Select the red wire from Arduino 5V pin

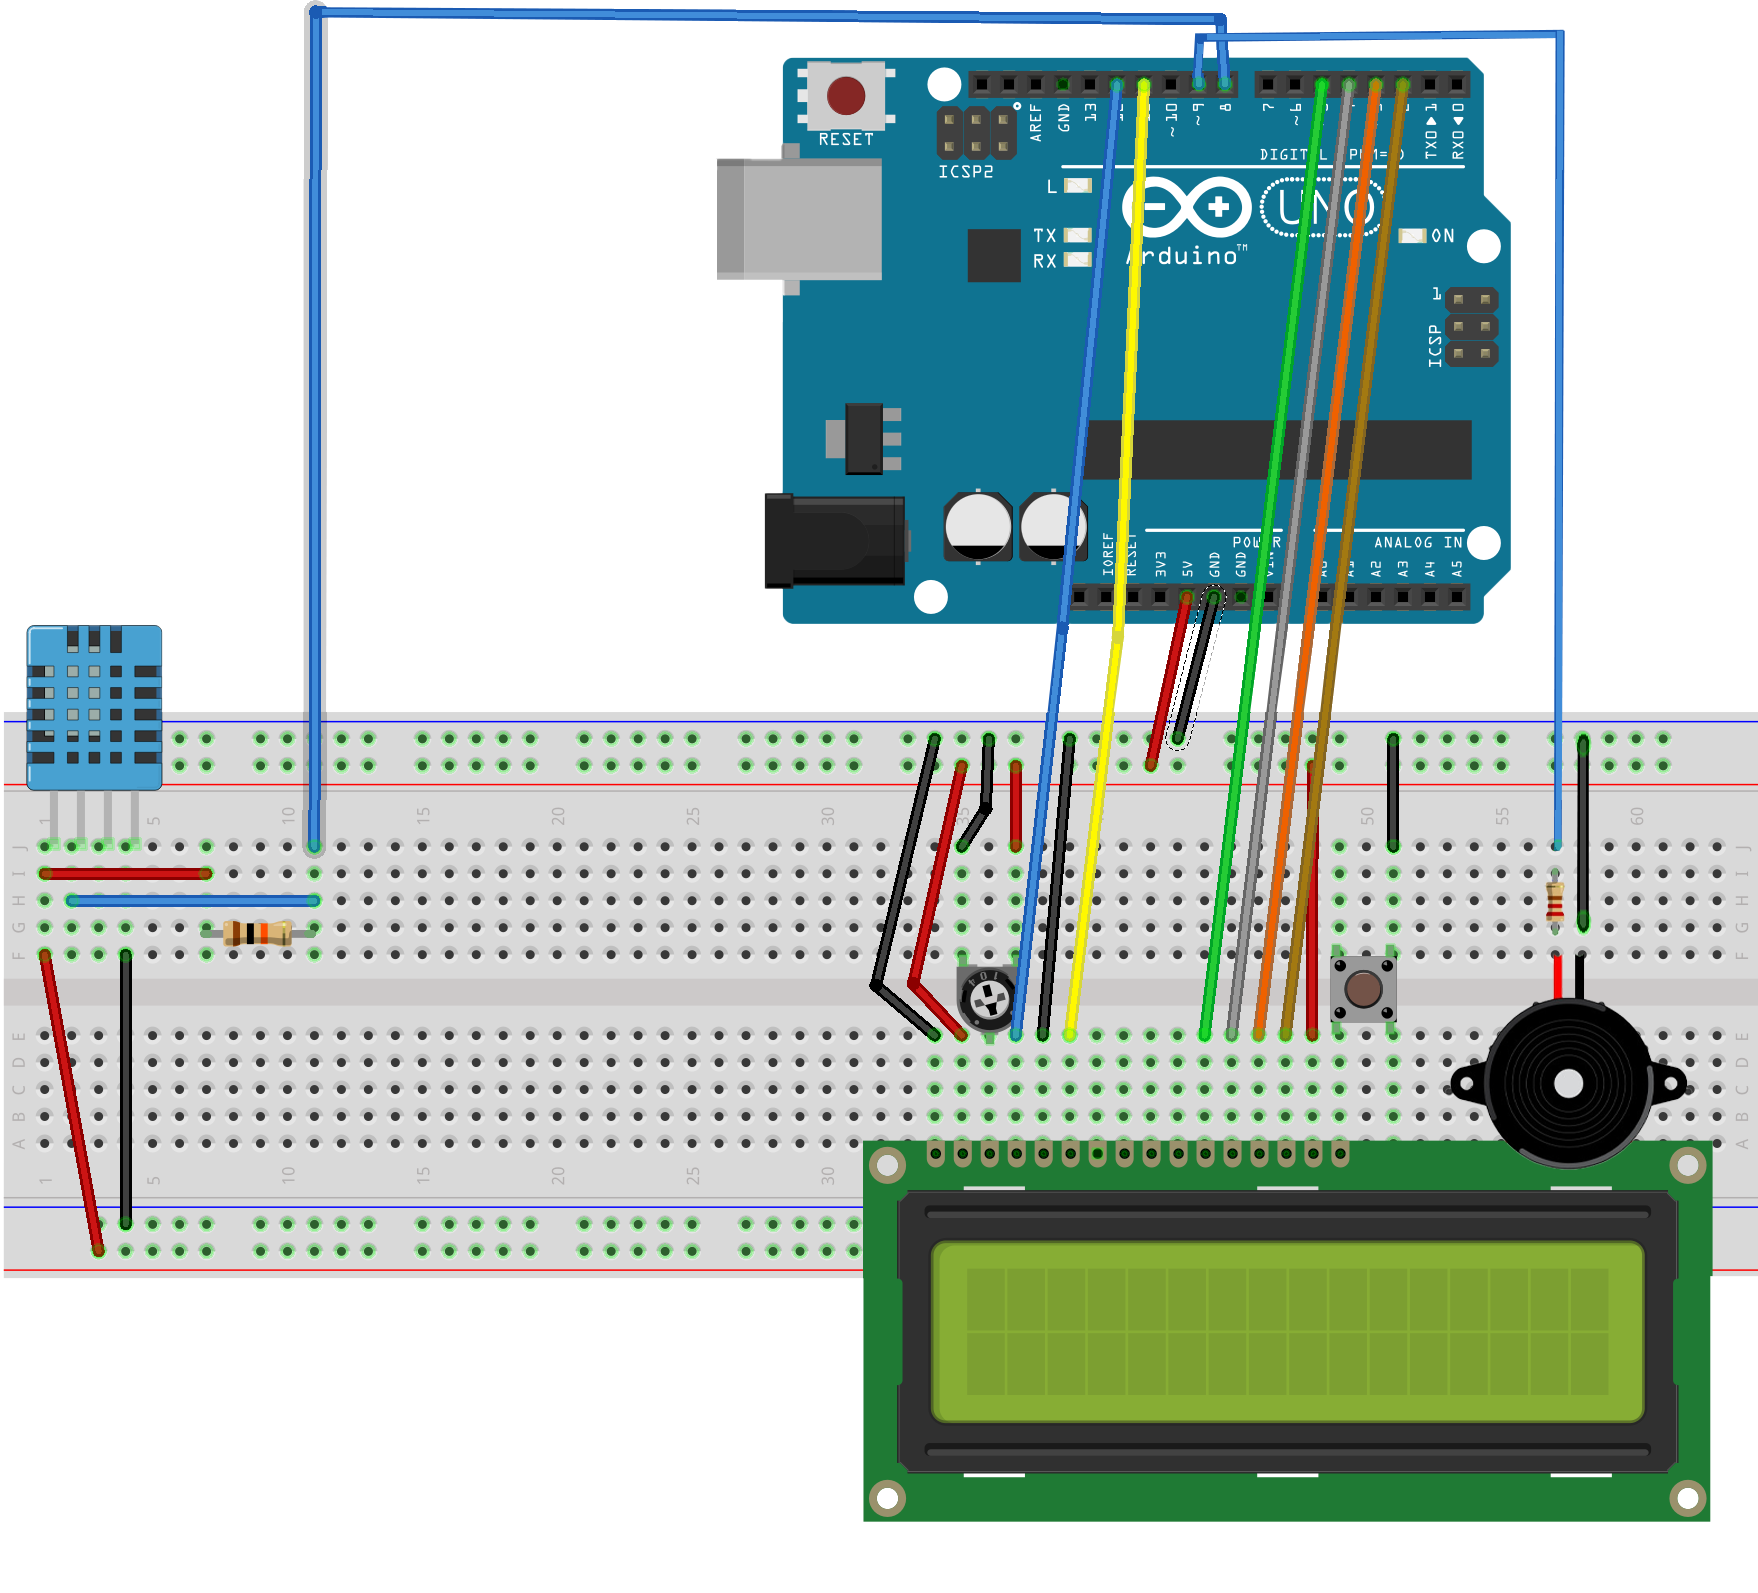1168,680
